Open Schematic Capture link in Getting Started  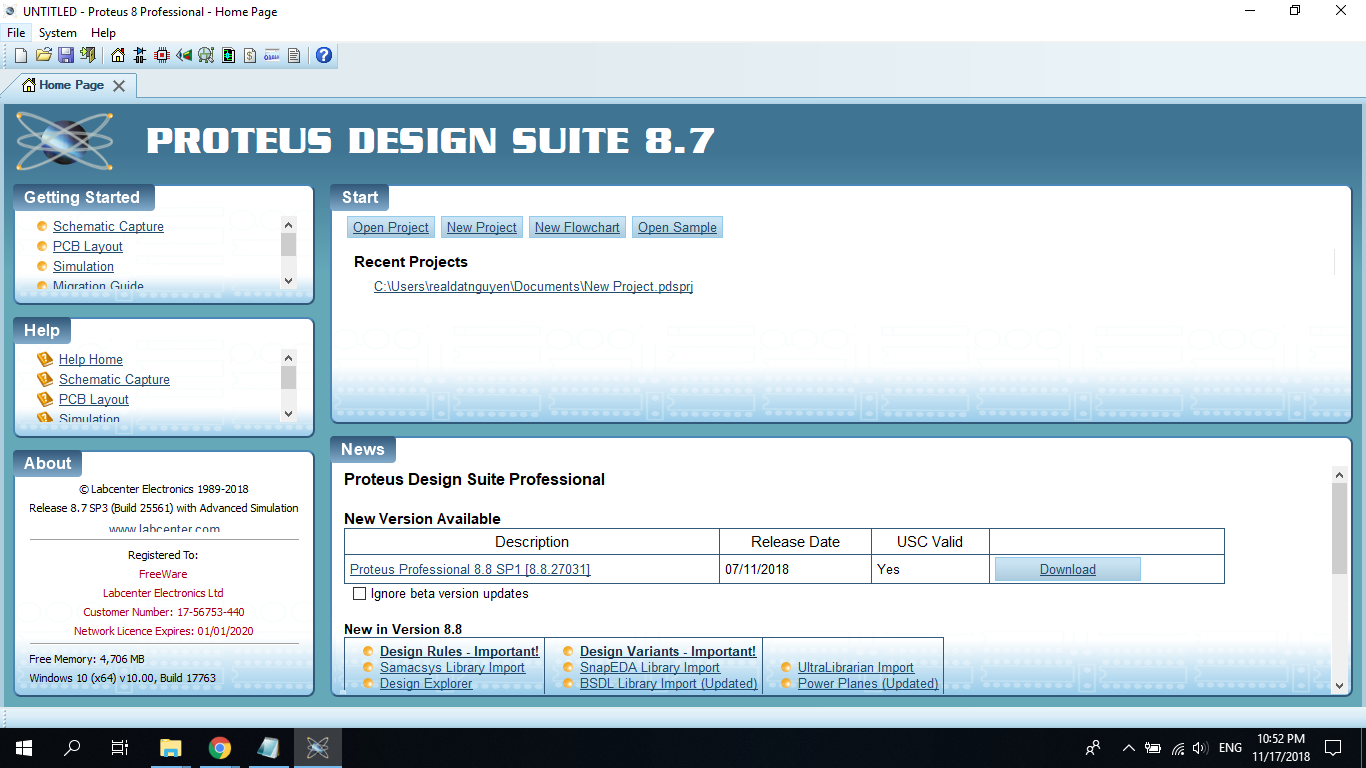click(x=108, y=227)
